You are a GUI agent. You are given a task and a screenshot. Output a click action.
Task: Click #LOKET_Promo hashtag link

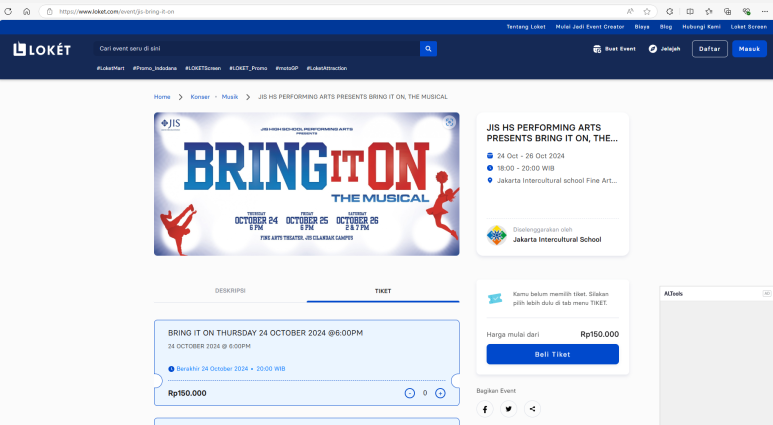point(248,69)
